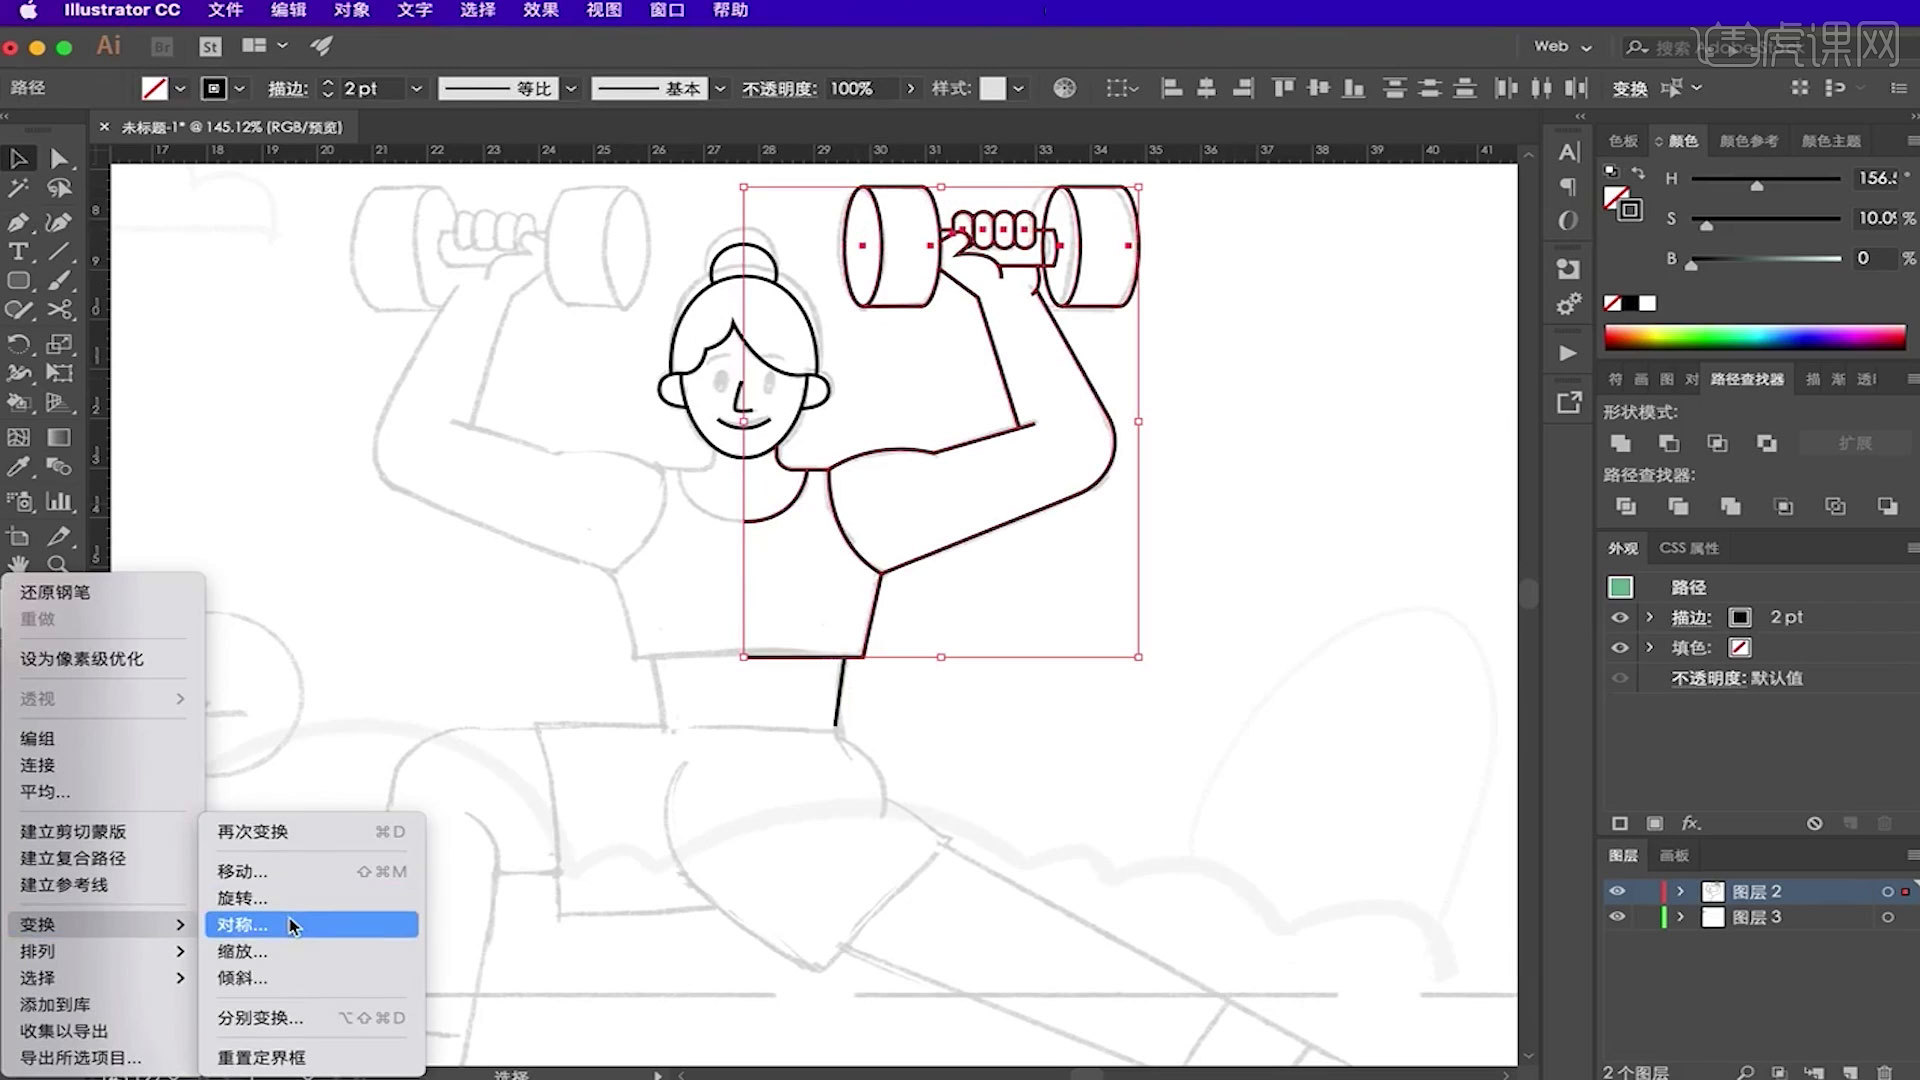The image size is (1920, 1080).
Task: Select the Gradient tool
Action: (x=59, y=437)
